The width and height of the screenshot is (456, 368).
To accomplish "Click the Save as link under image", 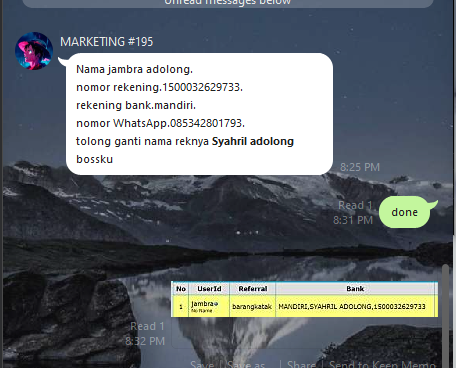I will pos(246,364).
